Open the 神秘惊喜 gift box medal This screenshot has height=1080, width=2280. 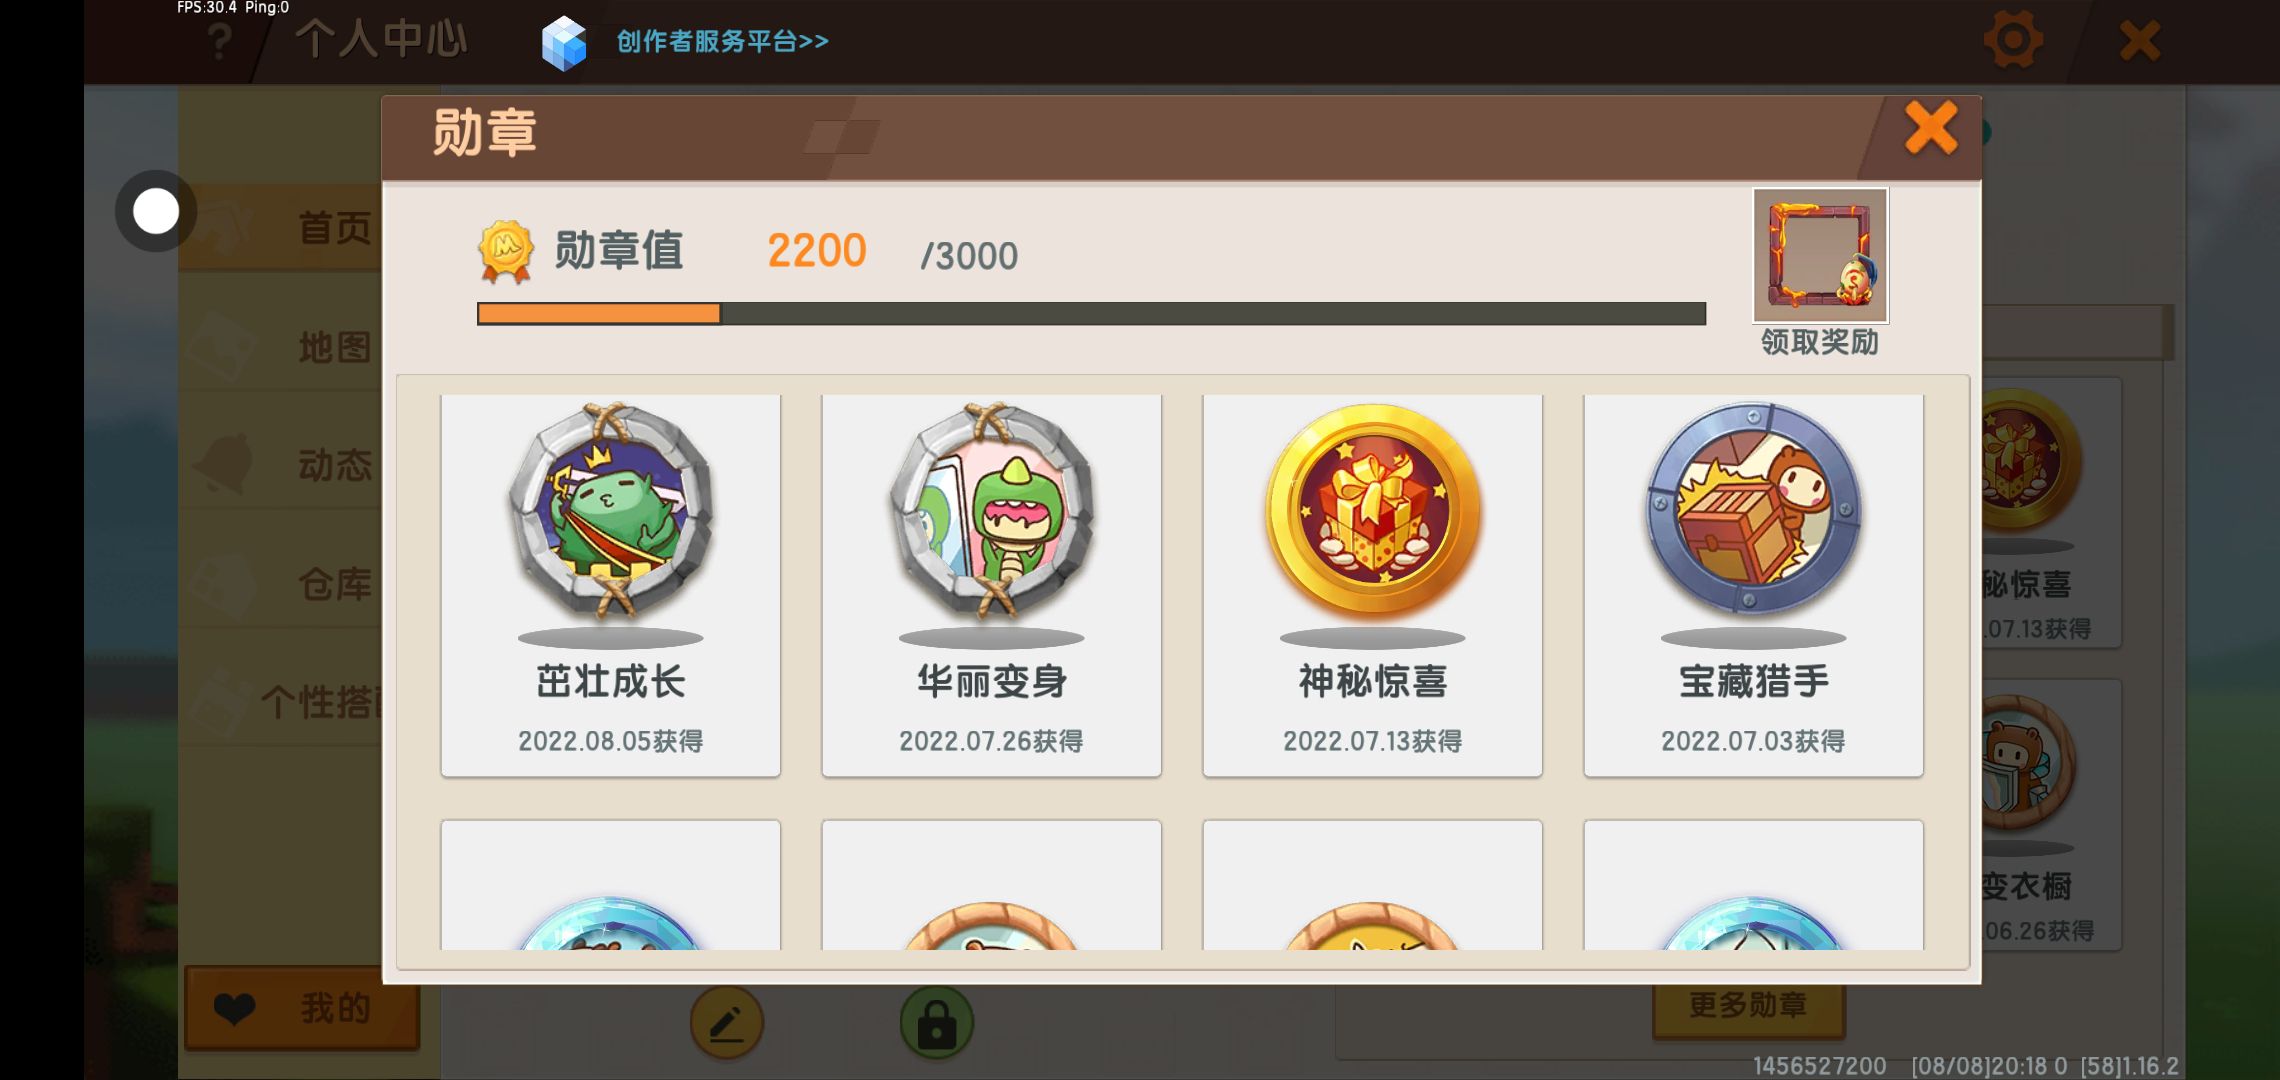pyautogui.click(x=1372, y=585)
